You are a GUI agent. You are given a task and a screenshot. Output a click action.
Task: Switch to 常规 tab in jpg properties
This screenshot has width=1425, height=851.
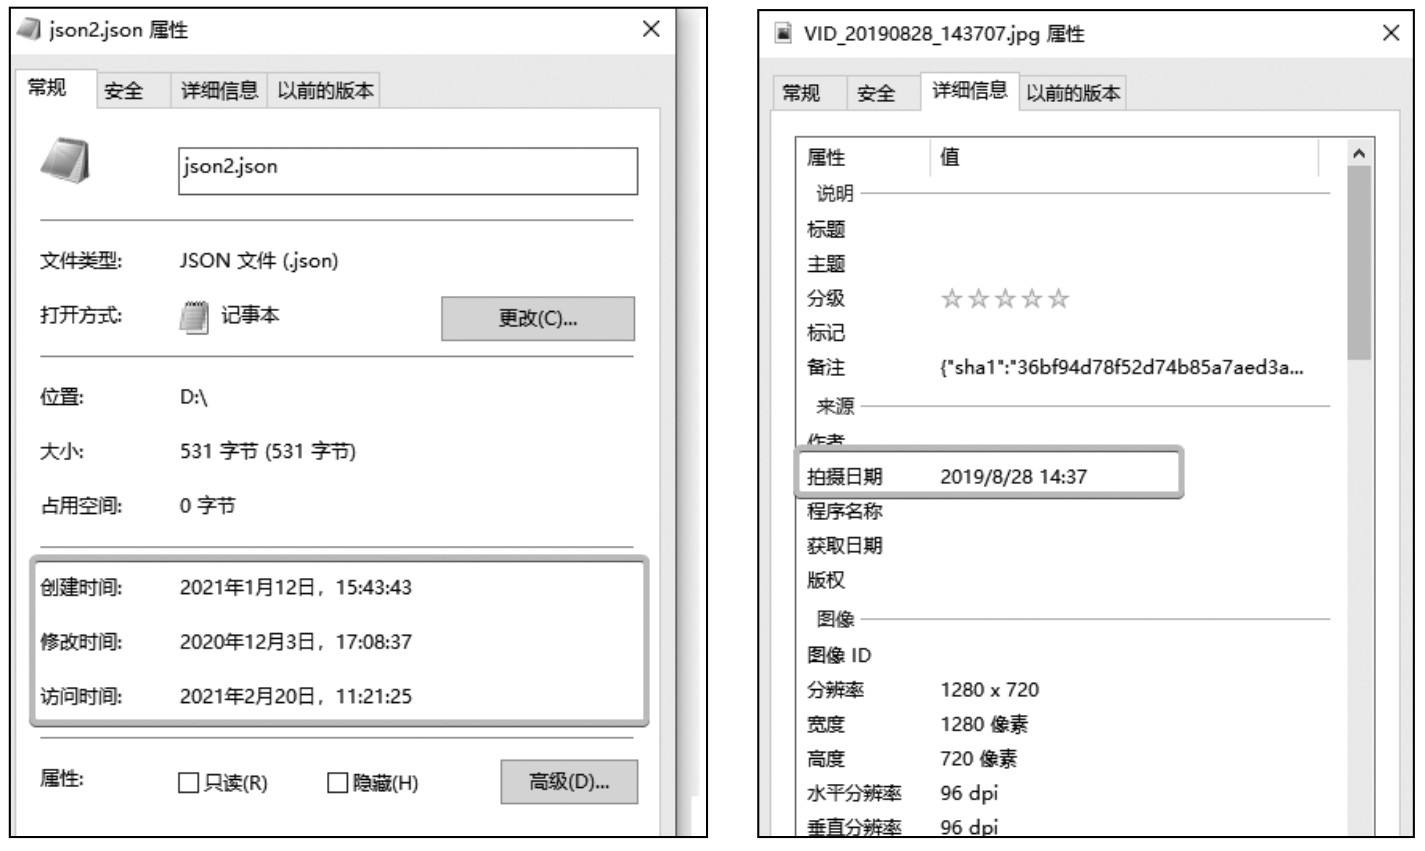click(801, 94)
